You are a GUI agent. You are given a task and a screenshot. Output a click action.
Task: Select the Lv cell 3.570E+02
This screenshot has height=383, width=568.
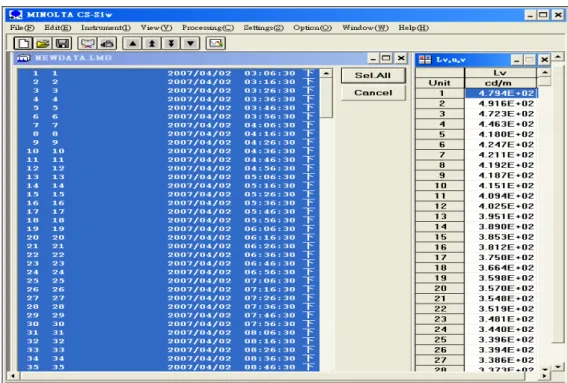[x=501, y=288]
